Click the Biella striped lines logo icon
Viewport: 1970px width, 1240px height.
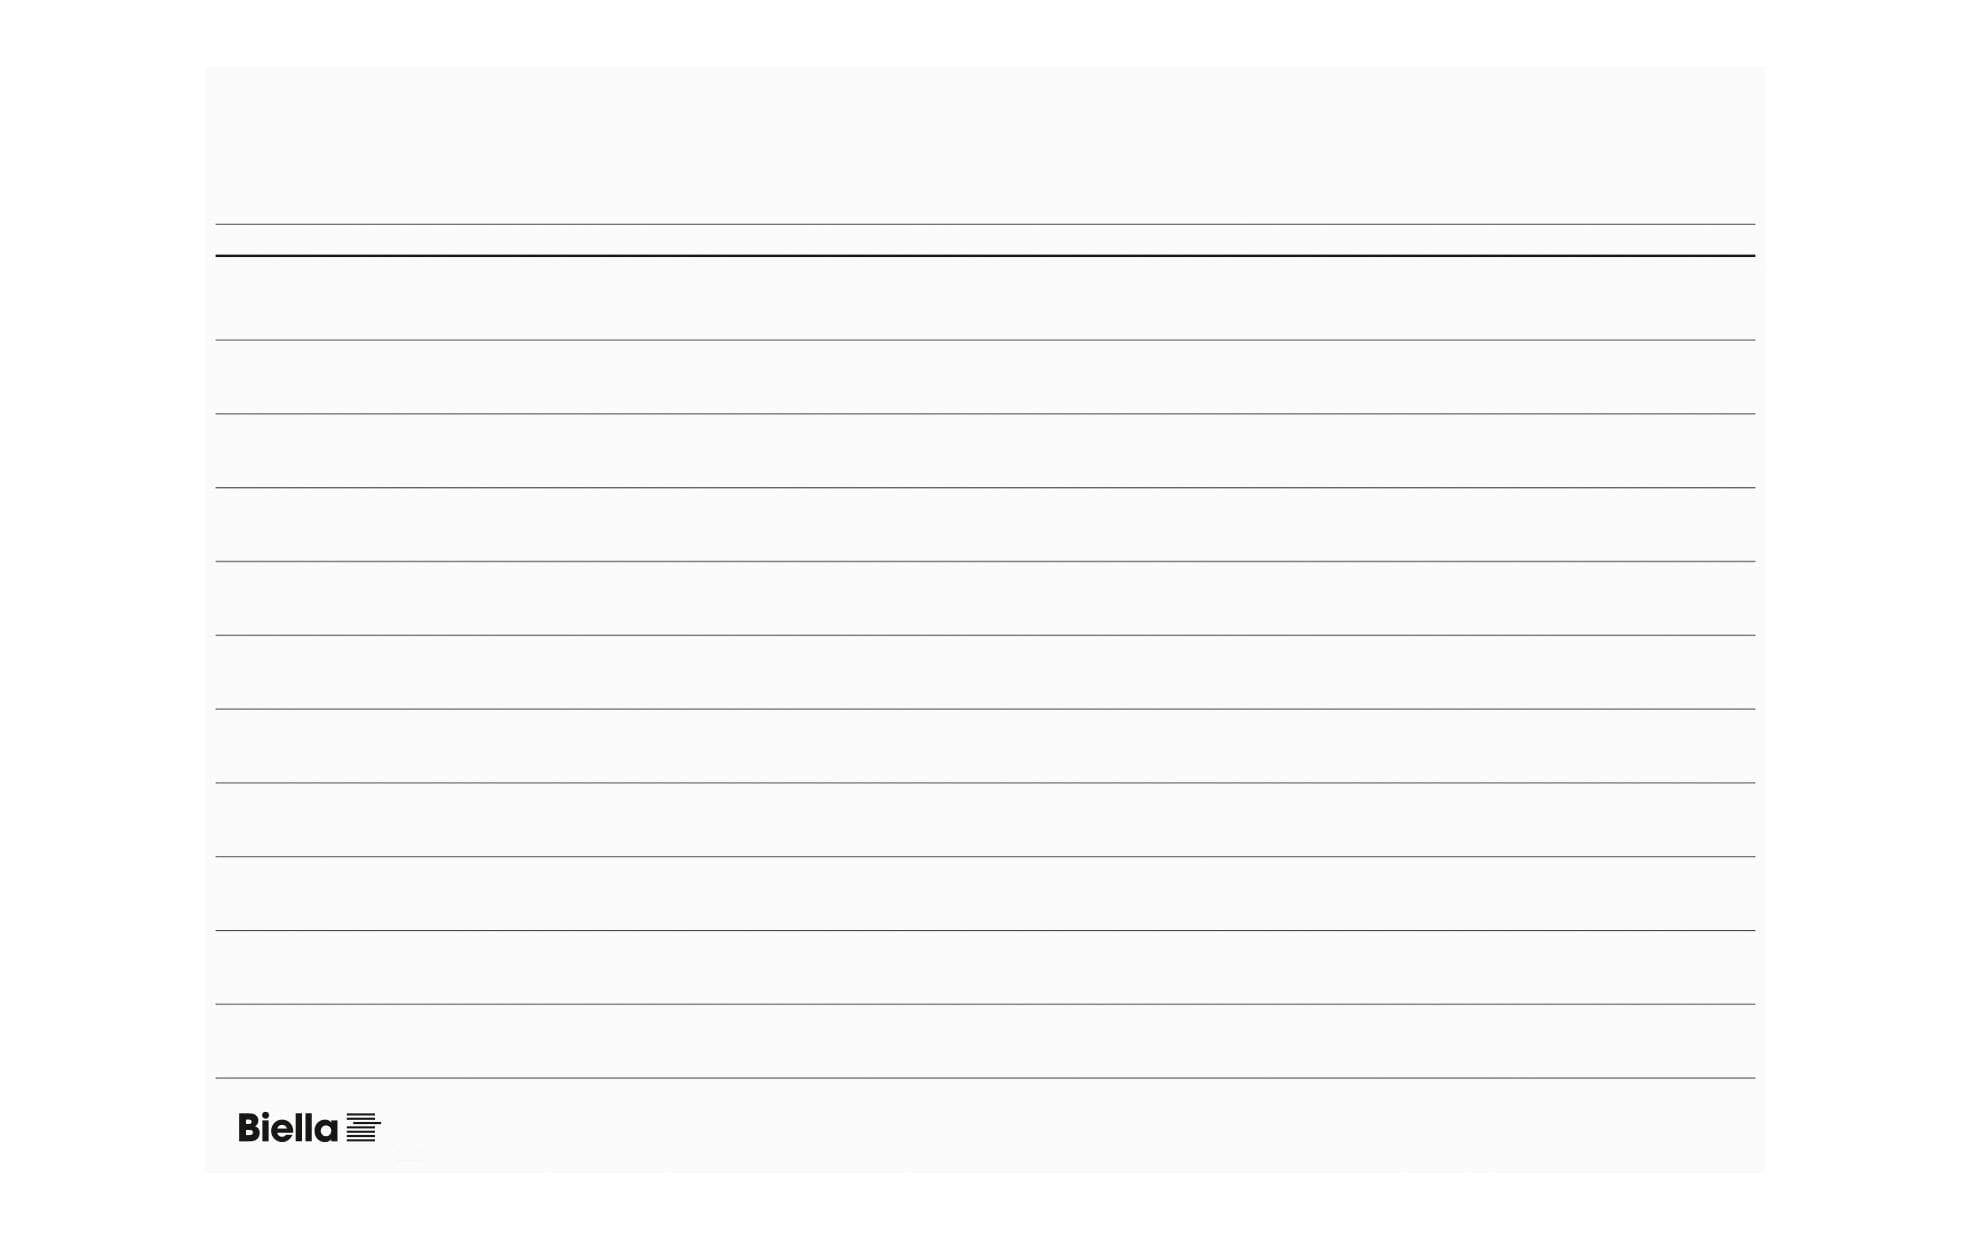363,1127
